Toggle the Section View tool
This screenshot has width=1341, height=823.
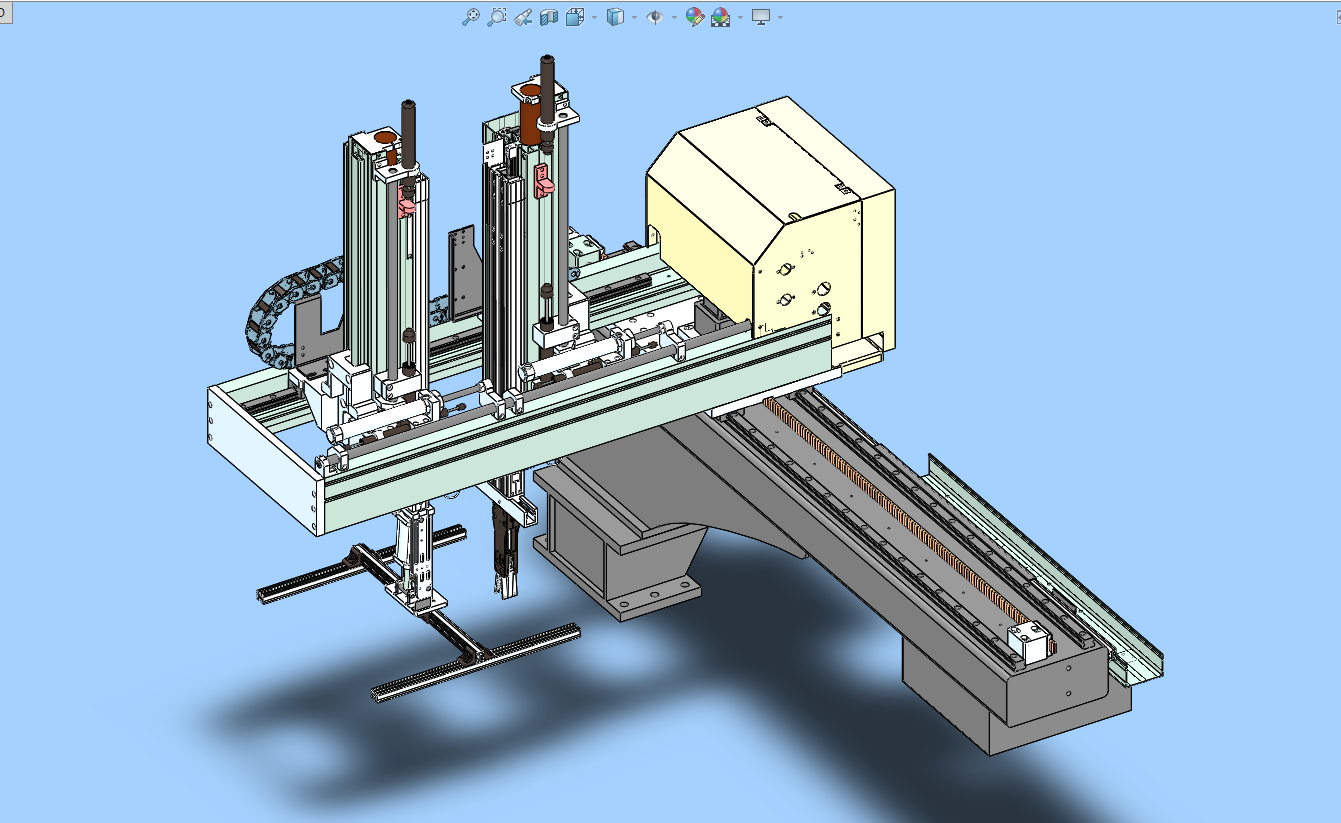(548, 17)
